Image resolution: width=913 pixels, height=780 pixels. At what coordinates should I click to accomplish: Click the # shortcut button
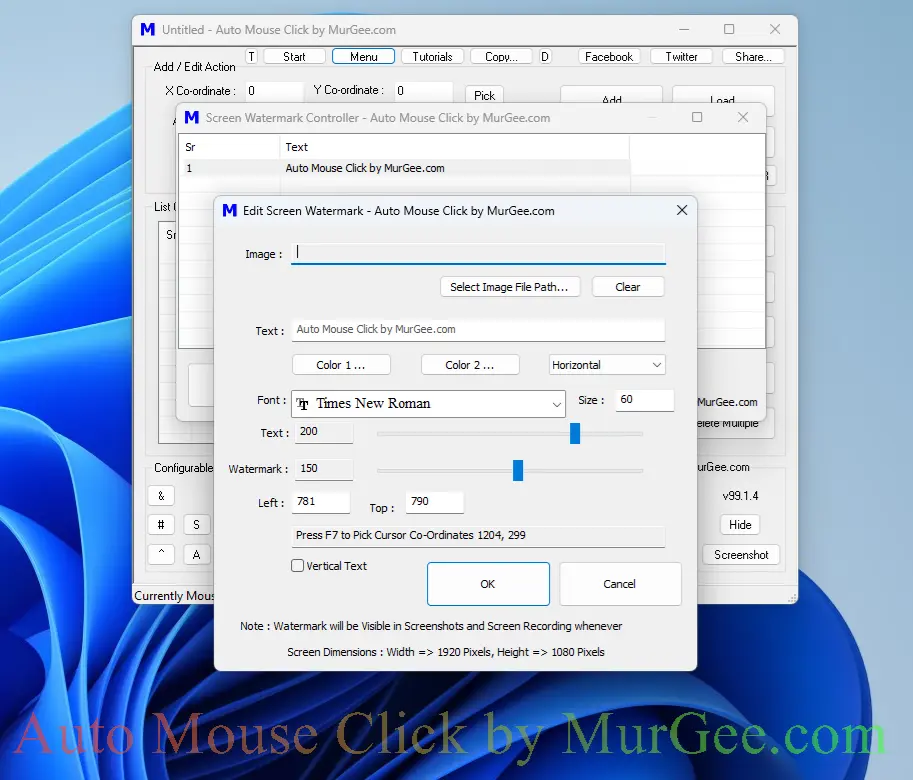pyautogui.click(x=161, y=524)
